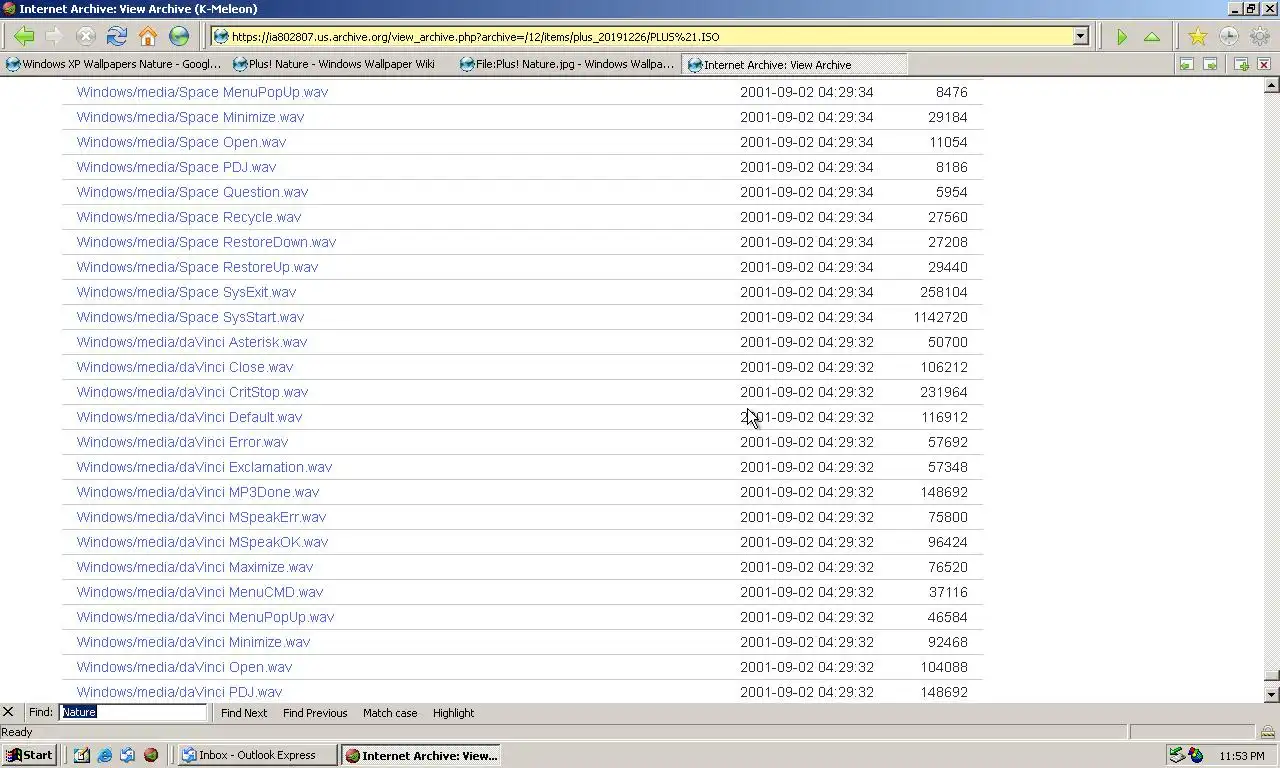Click scrollbar down arrow
Viewport: 1280px width, 768px height.
click(1271, 694)
